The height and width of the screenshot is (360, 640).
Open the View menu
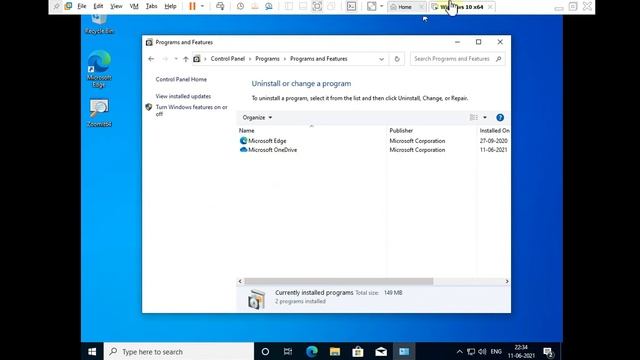tap(116, 6)
